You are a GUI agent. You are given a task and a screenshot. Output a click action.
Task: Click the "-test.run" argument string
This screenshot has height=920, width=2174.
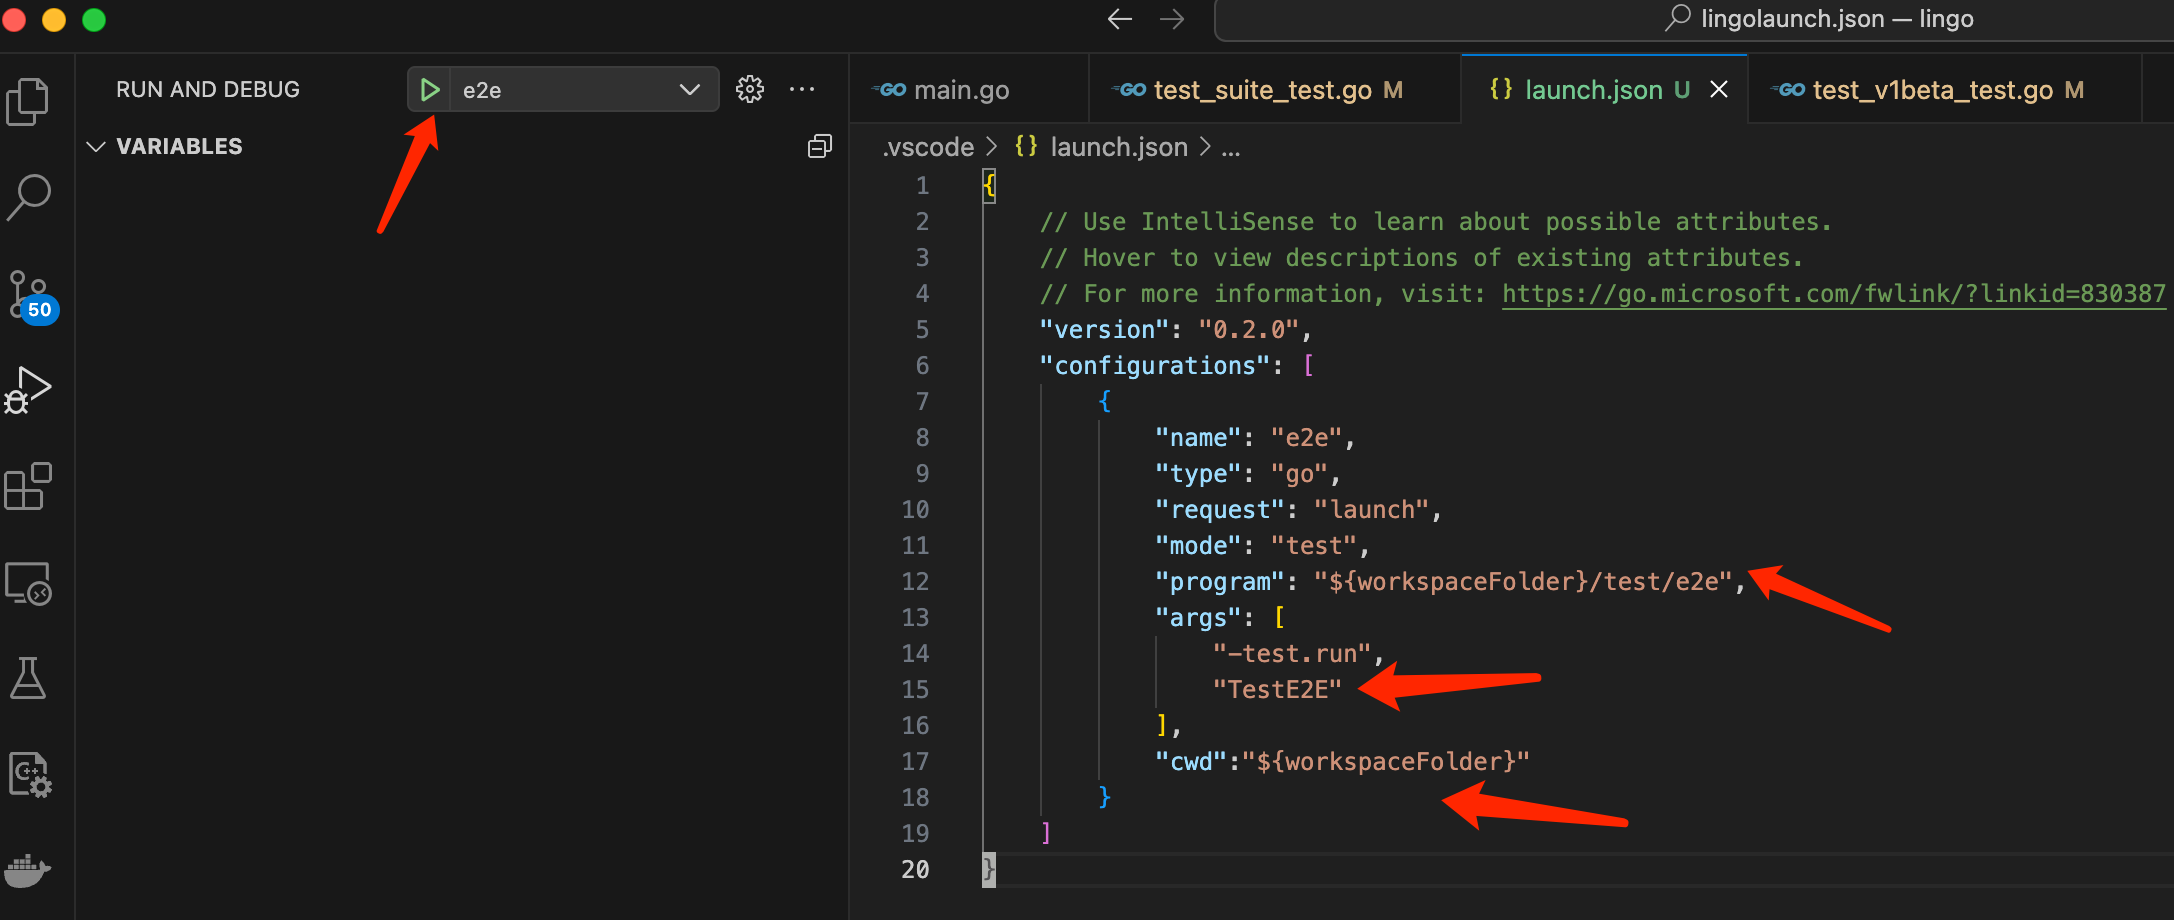tap(1291, 654)
